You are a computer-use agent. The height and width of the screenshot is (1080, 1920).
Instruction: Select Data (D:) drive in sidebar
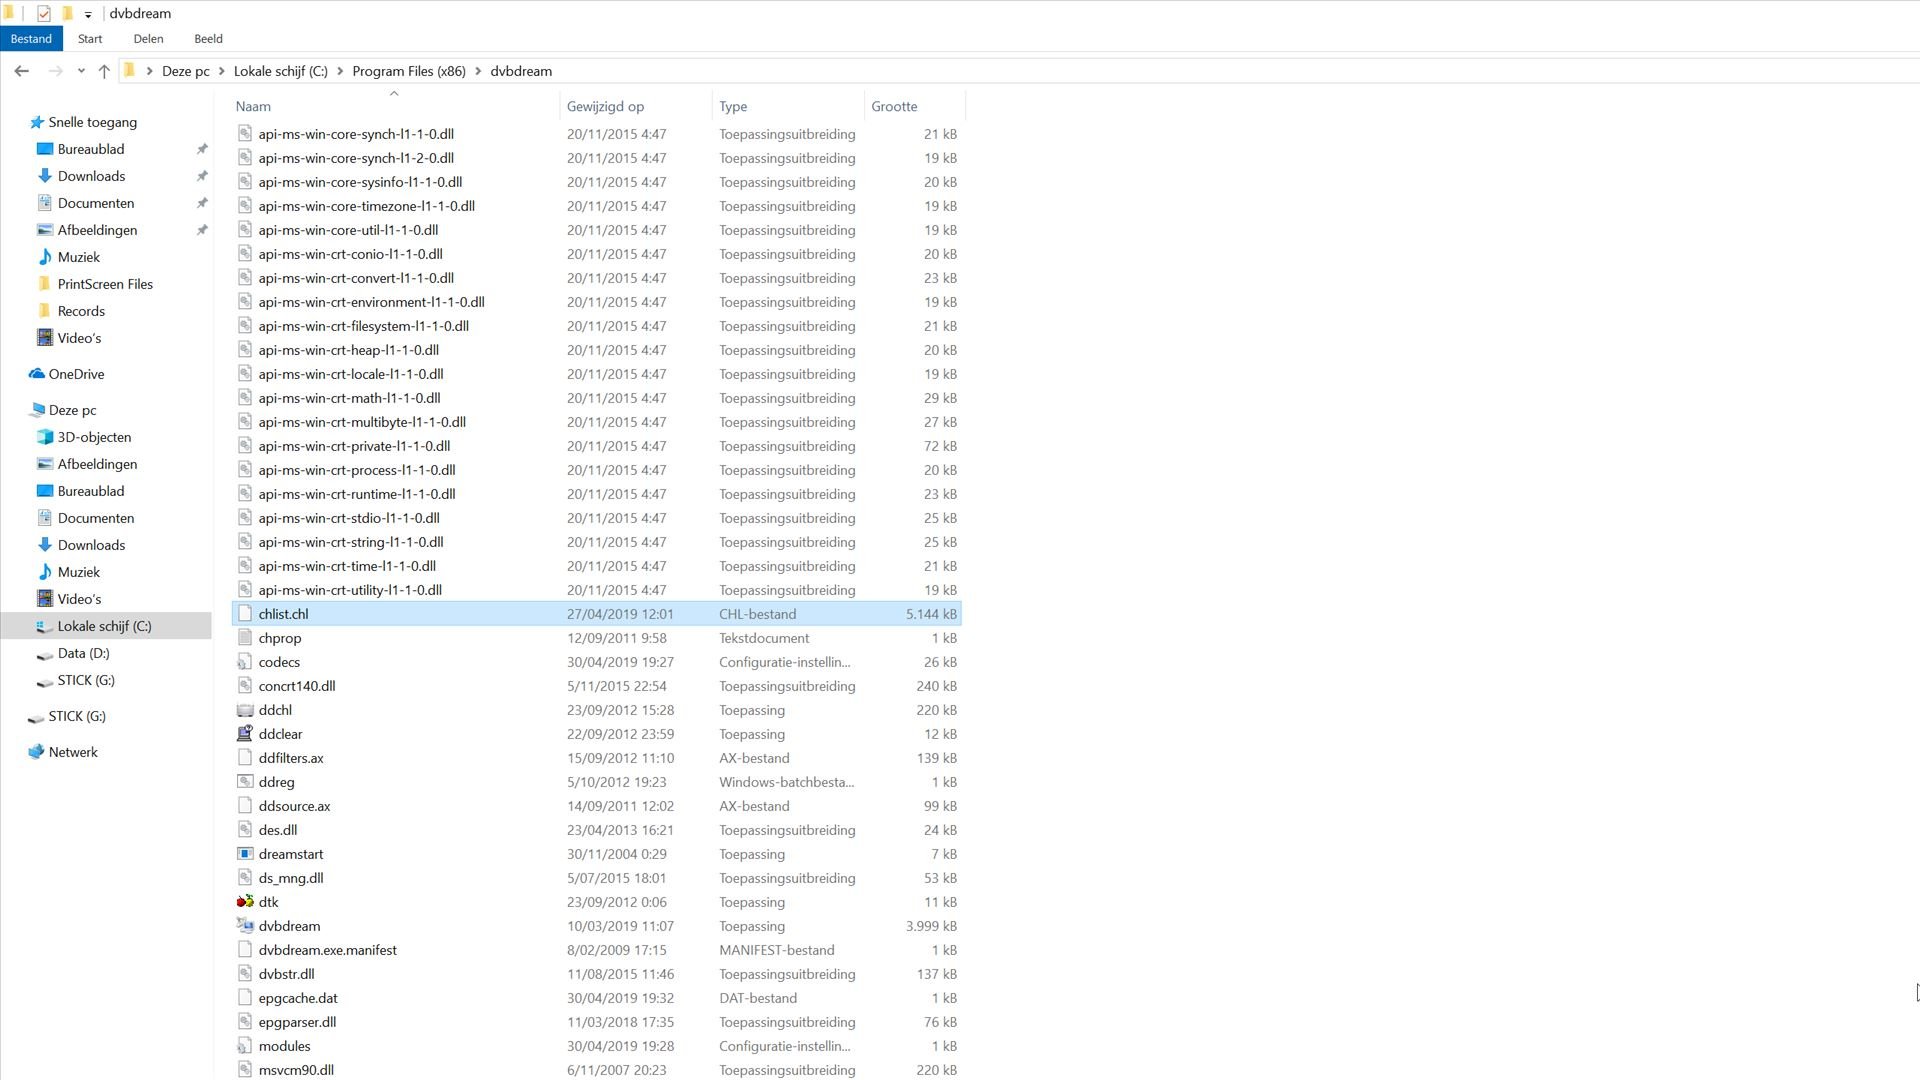point(83,653)
